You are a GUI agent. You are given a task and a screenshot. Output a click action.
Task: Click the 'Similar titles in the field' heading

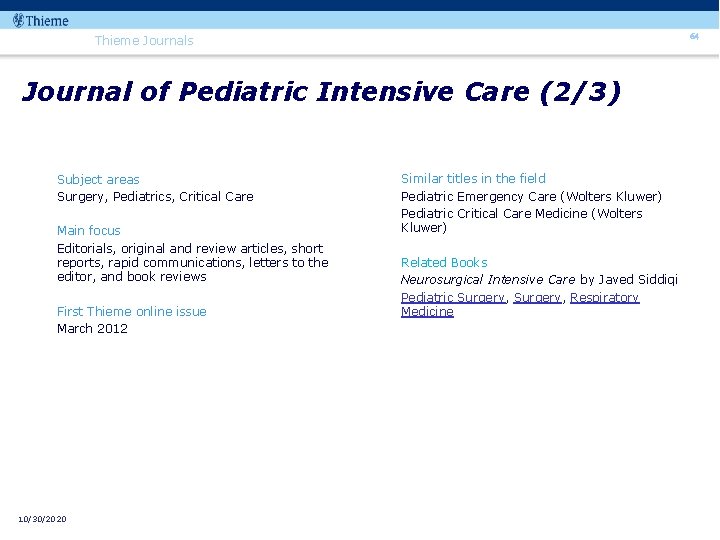tap(473, 178)
